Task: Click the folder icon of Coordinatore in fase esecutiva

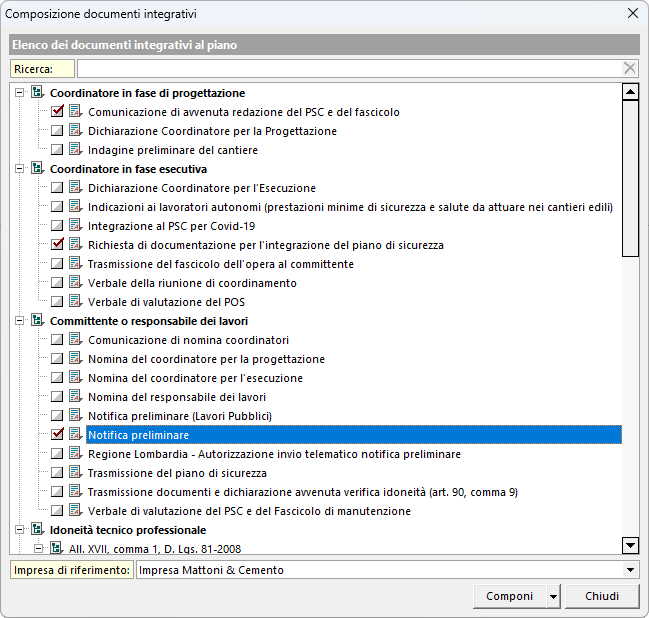Action: 37,169
